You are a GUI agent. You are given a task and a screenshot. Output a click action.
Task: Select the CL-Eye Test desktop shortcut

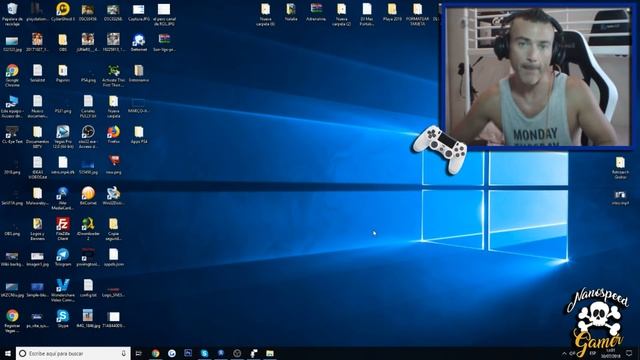(x=12, y=135)
